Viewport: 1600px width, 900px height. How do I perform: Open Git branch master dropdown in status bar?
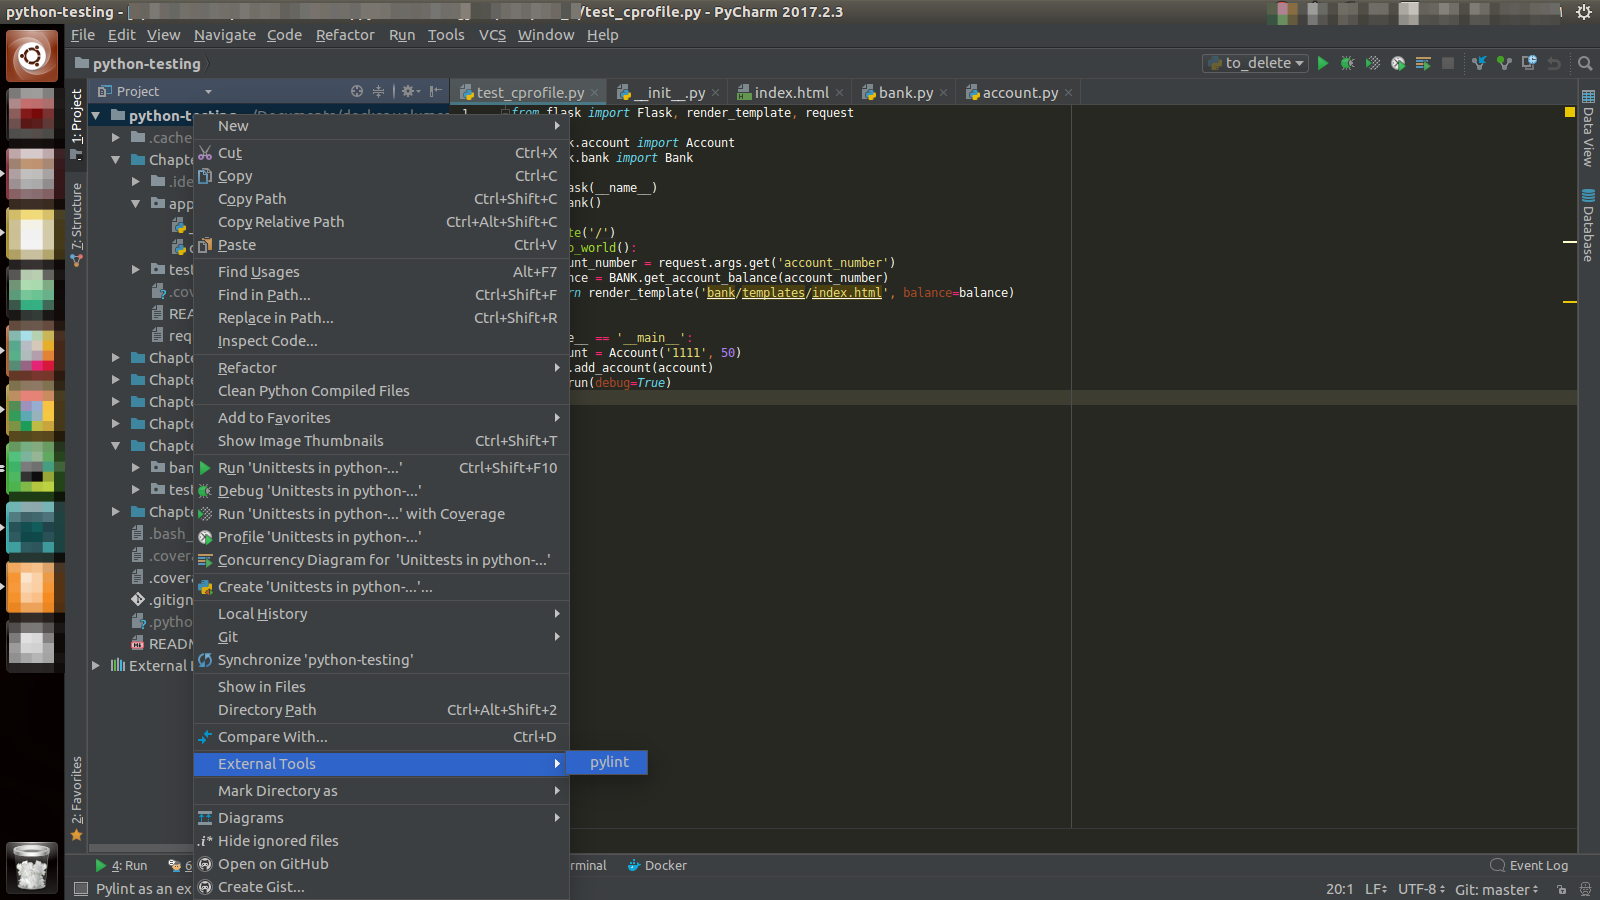tap(1496, 889)
